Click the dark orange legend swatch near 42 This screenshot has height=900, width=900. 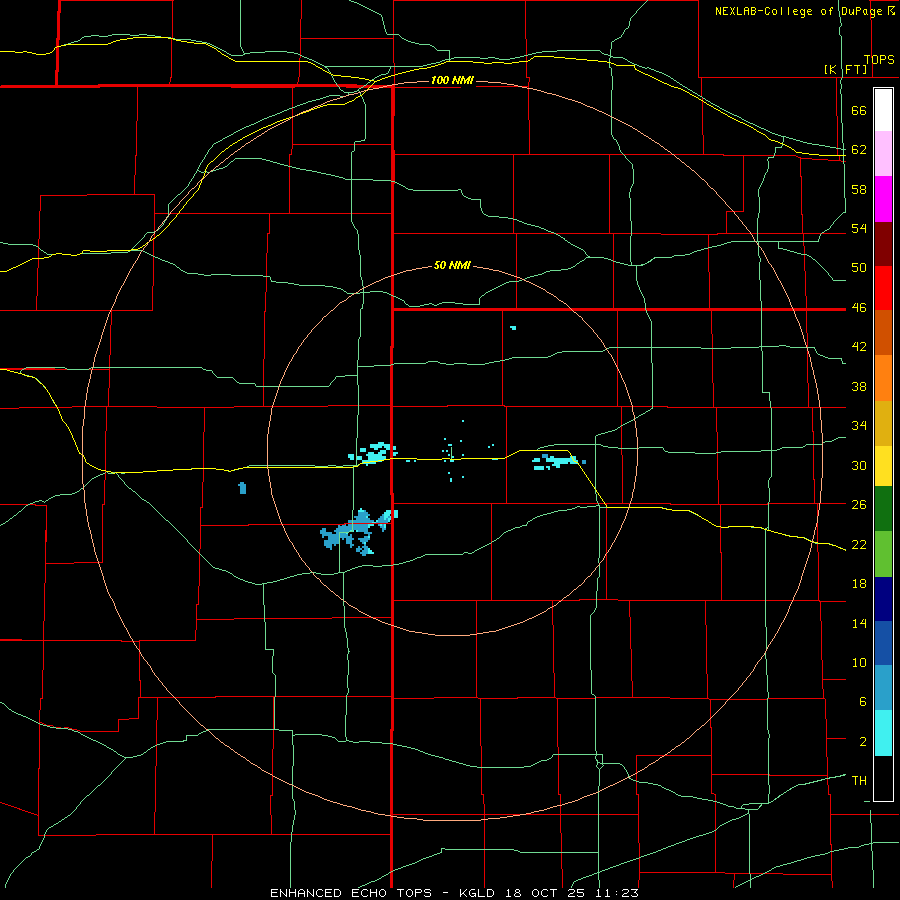pos(883,332)
